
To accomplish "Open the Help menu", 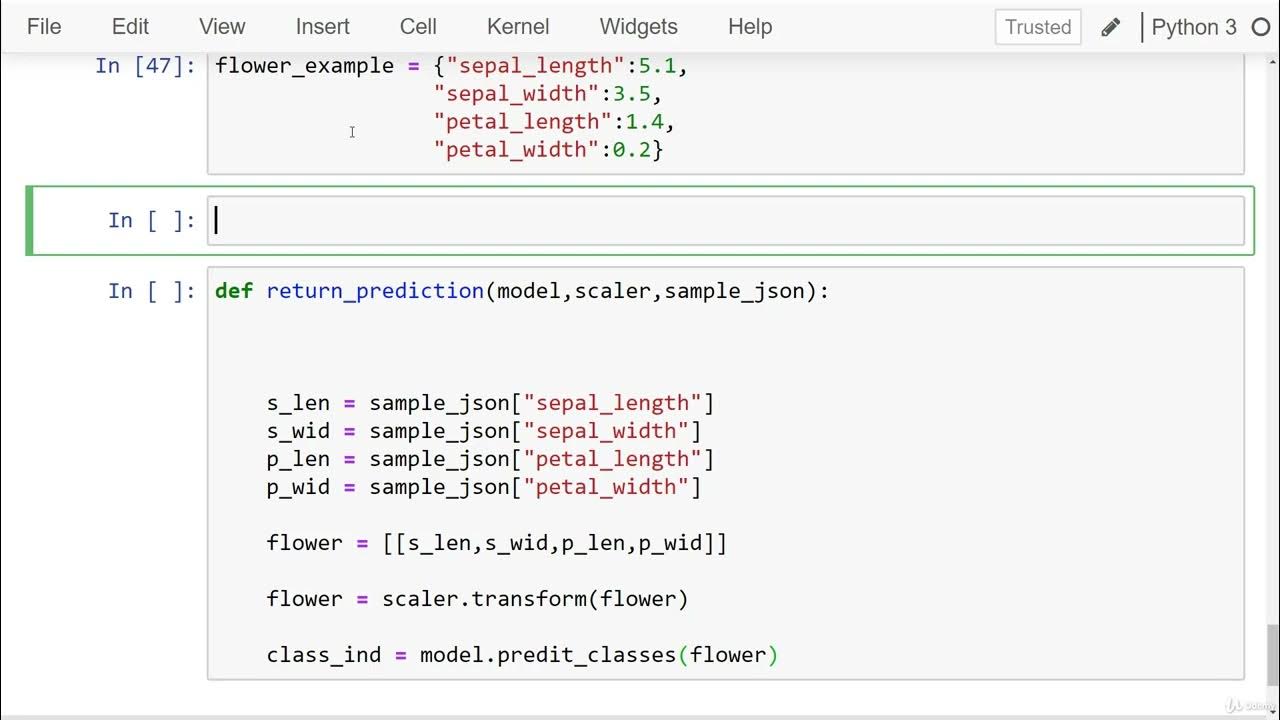I will (750, 27).
